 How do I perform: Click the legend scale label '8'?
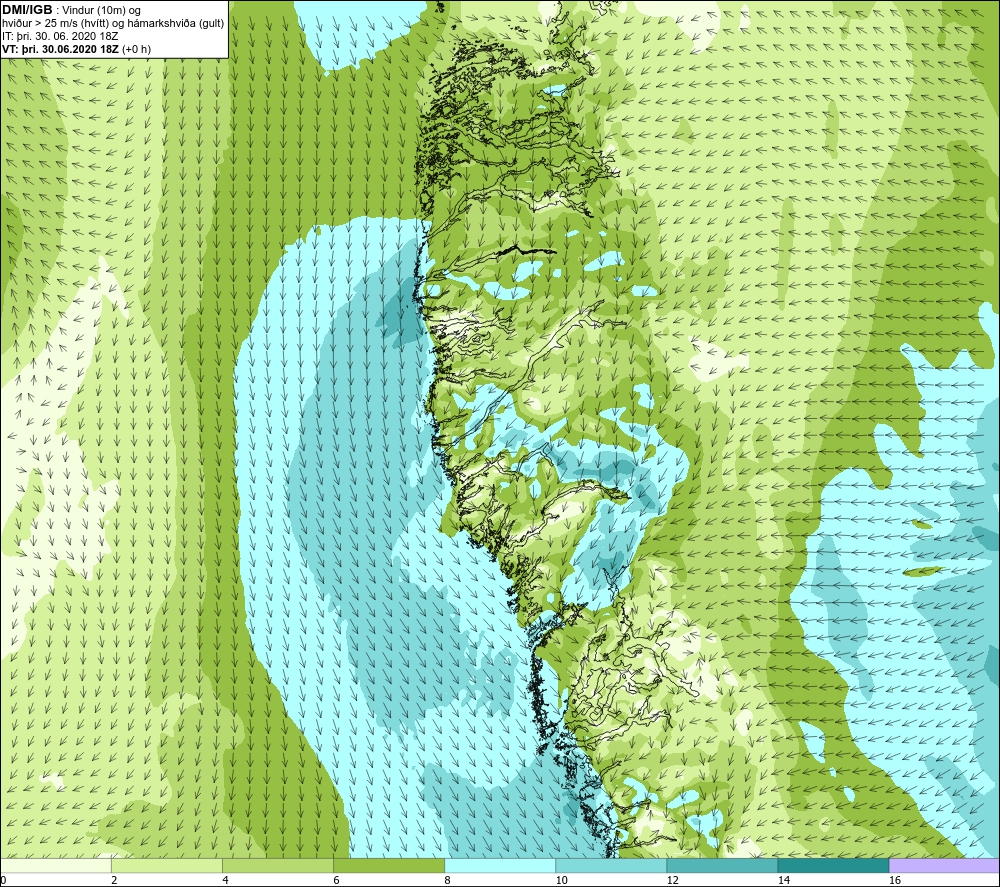tap(447, 881)
